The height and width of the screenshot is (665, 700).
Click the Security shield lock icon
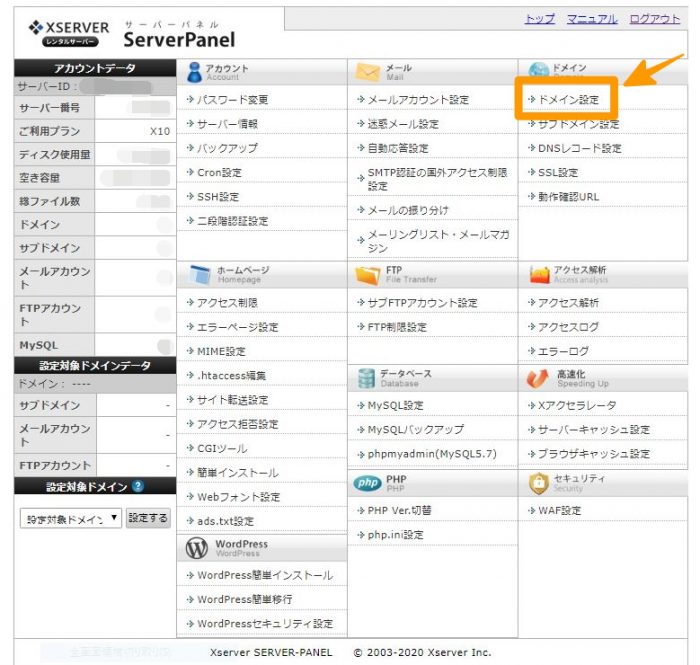click(538, 483)
